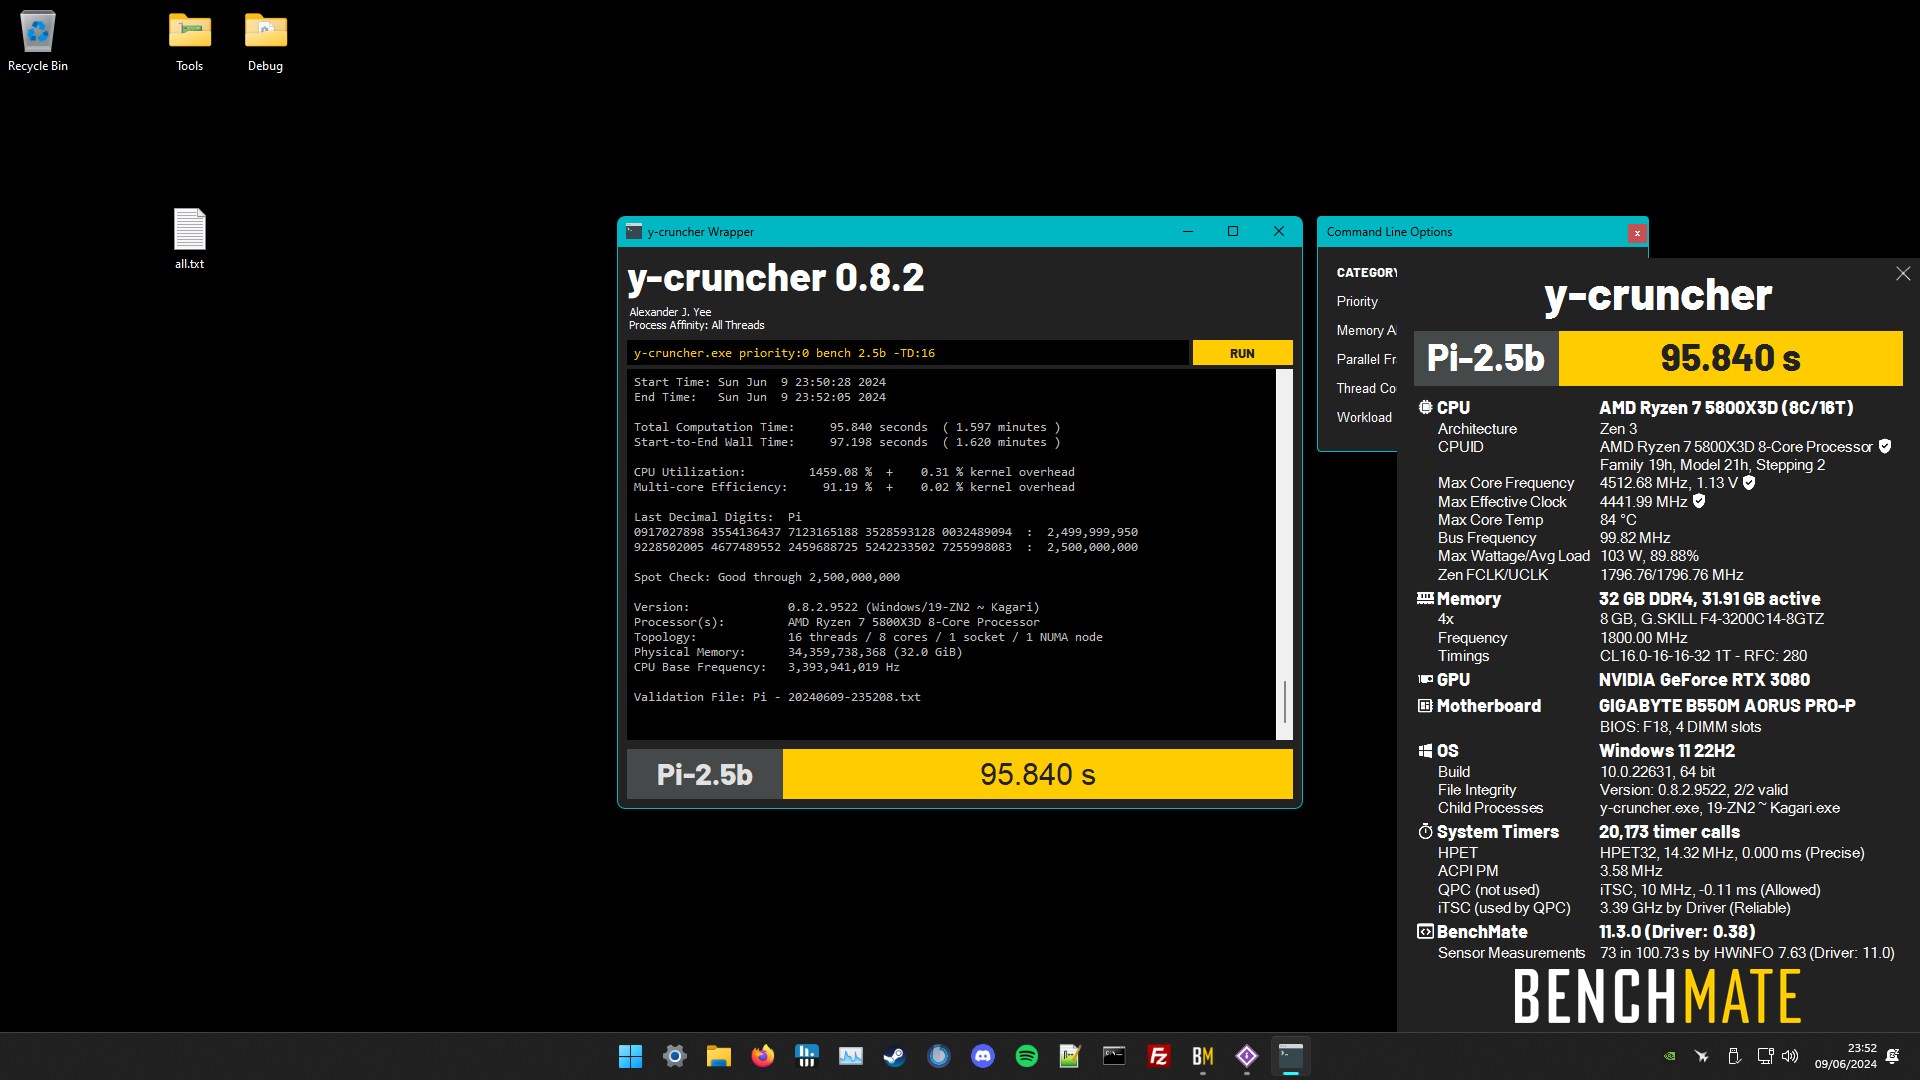This screenshot has height=1080, width=1920.
Task: Click the GPU section icon in BenchMate panel
Action: coord(1425,679)
